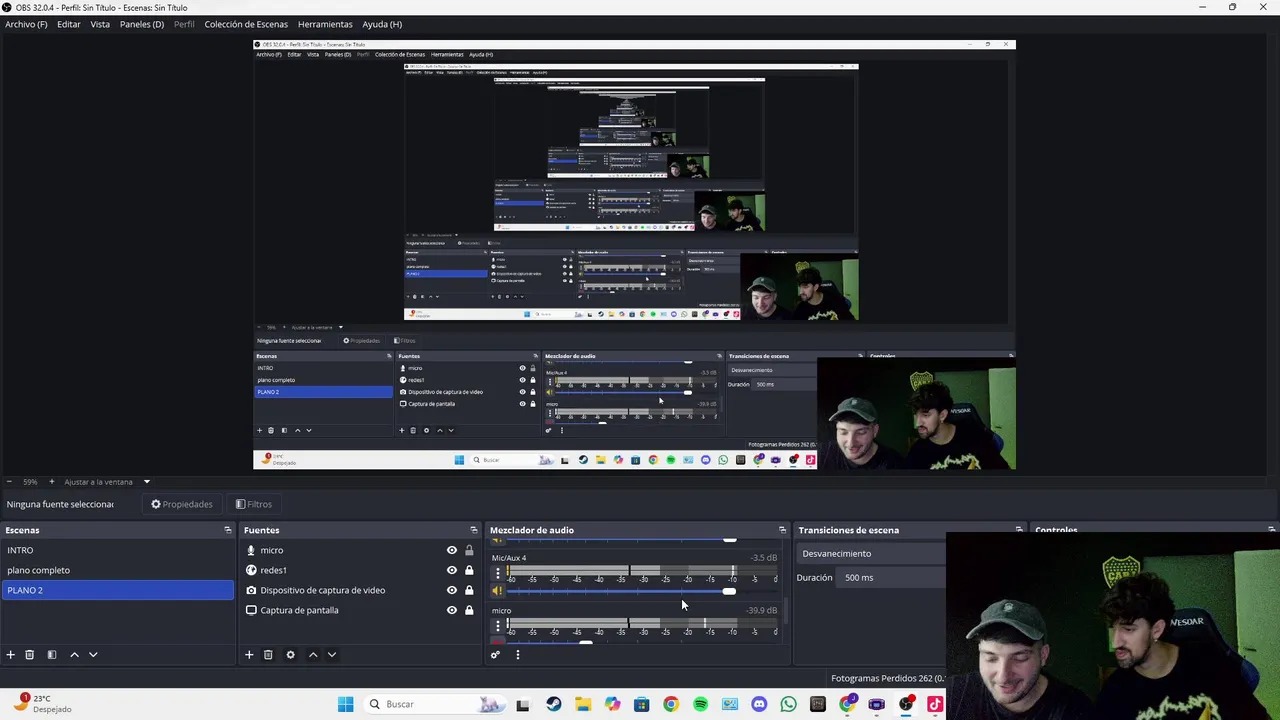Move scene up with arrow icon
This screenshot has width=1280, height=720.
pyautogui.click(x=74, y=655)
